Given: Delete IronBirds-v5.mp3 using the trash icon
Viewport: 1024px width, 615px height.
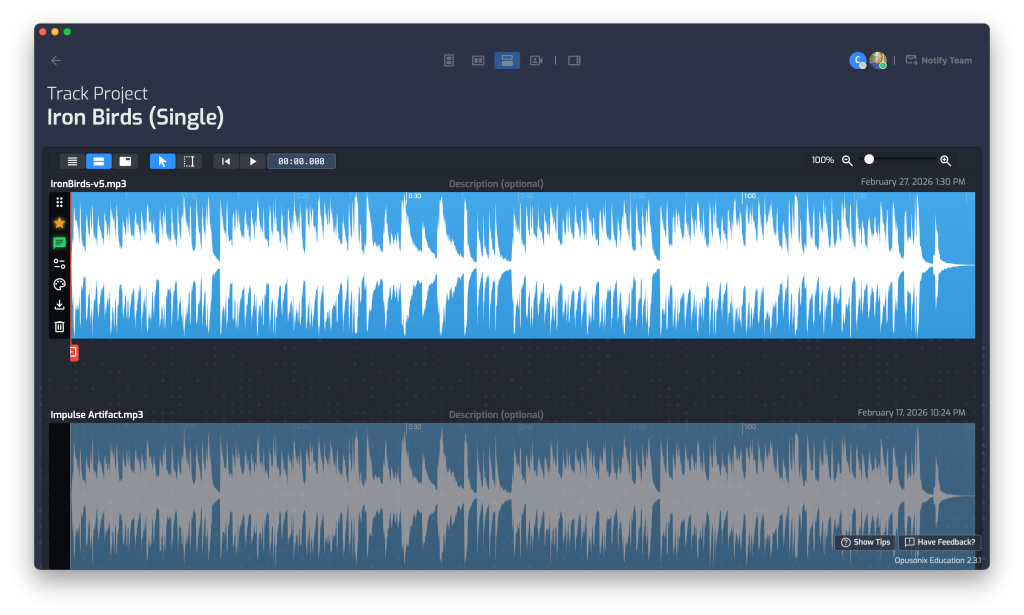Looking at the screenshot, I should tap(59, 326).
